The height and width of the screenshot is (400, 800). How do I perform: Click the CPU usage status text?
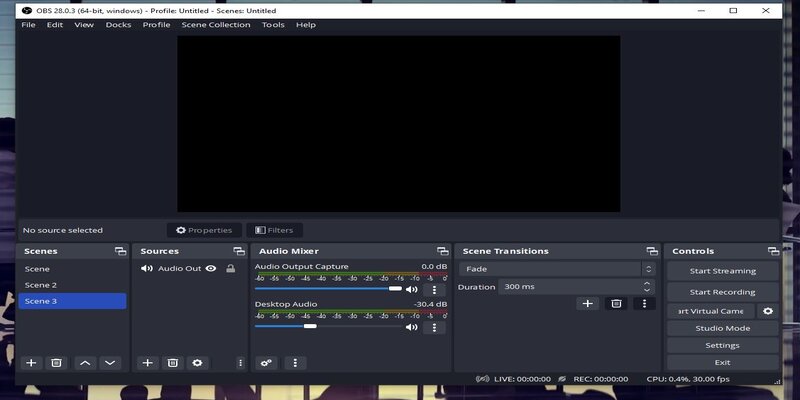[x=688, y=379]
